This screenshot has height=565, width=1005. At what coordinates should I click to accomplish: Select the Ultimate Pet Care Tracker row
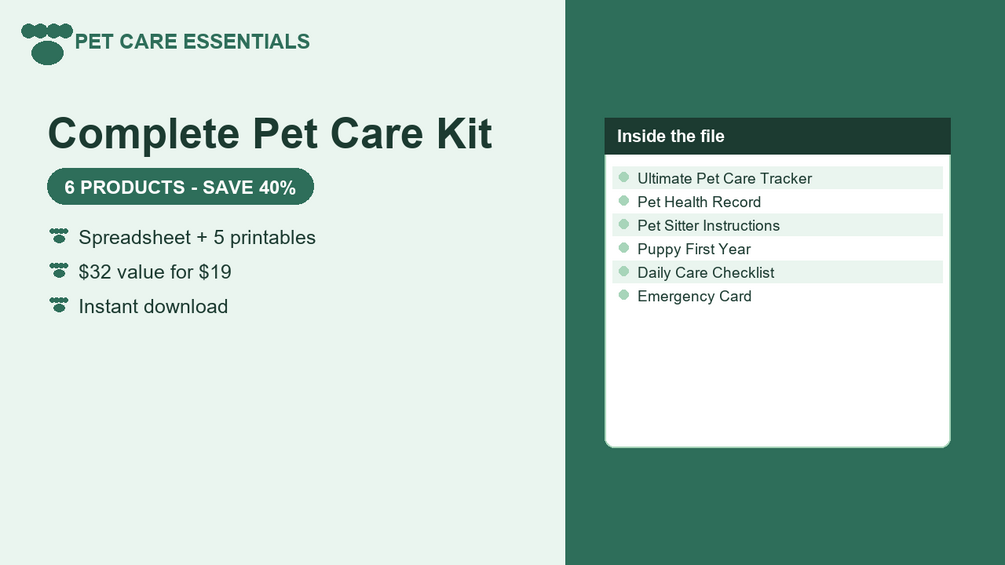click(x=777, y=178)
